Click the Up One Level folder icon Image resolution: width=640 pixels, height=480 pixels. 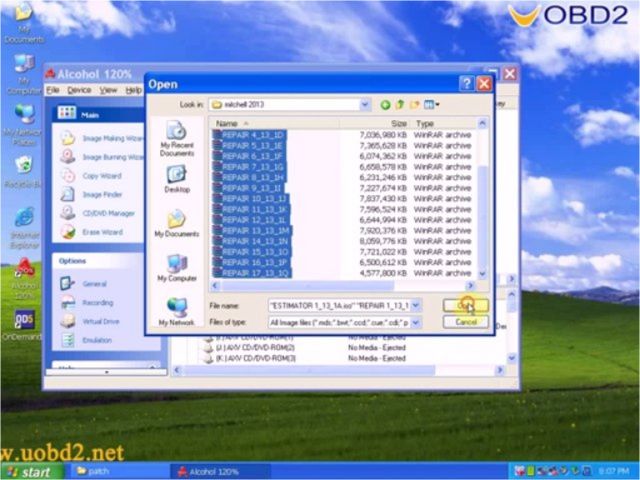[400, 104]
